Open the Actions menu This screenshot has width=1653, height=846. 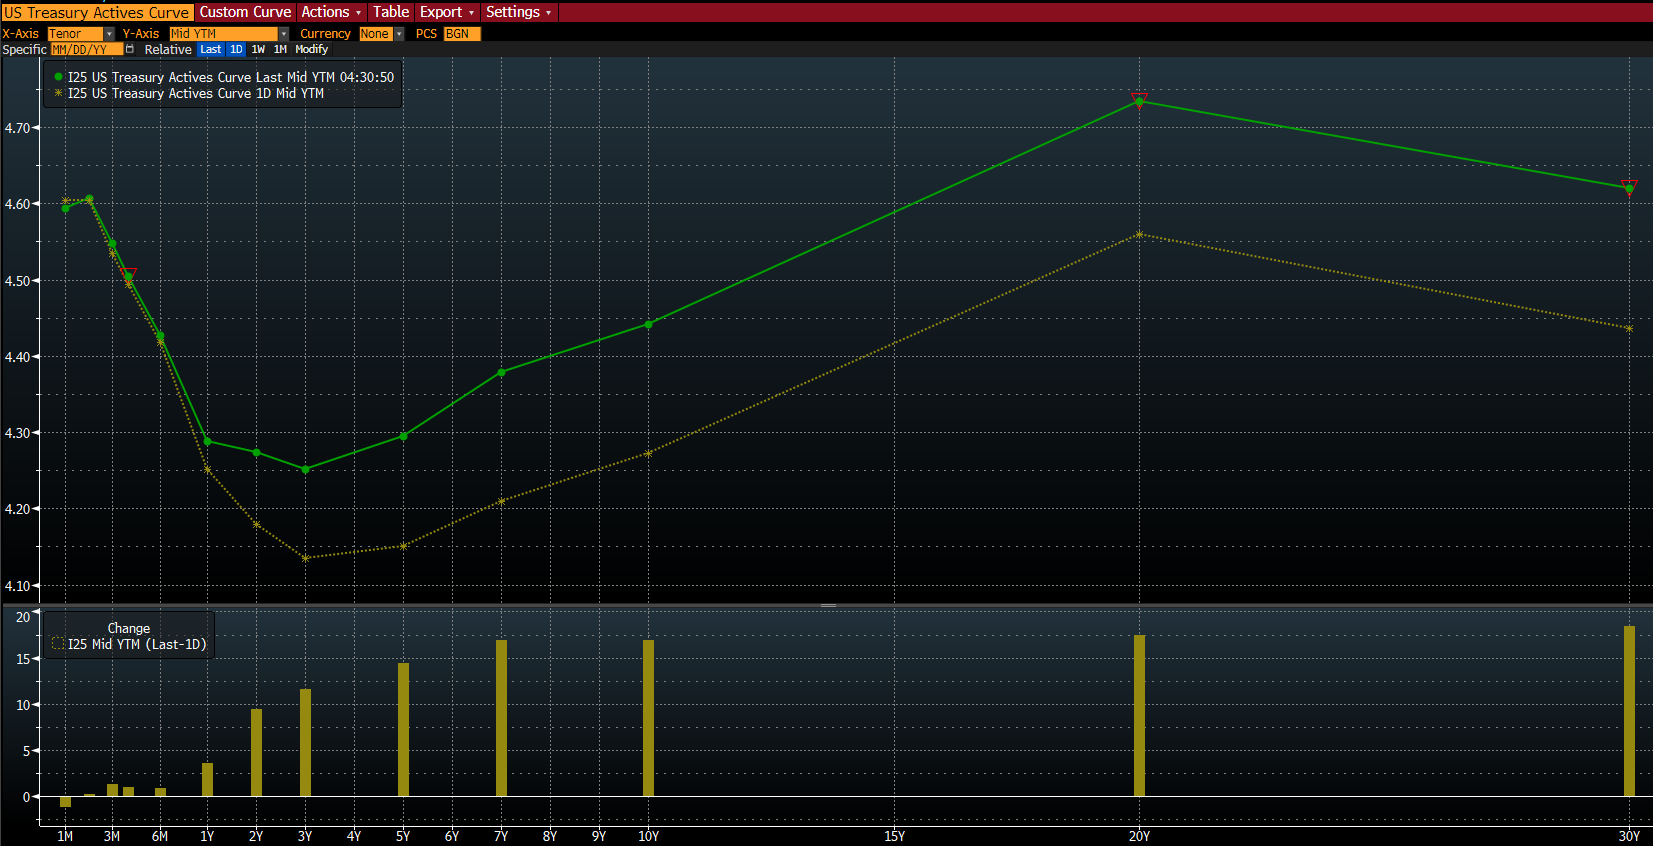coord(331,12)
